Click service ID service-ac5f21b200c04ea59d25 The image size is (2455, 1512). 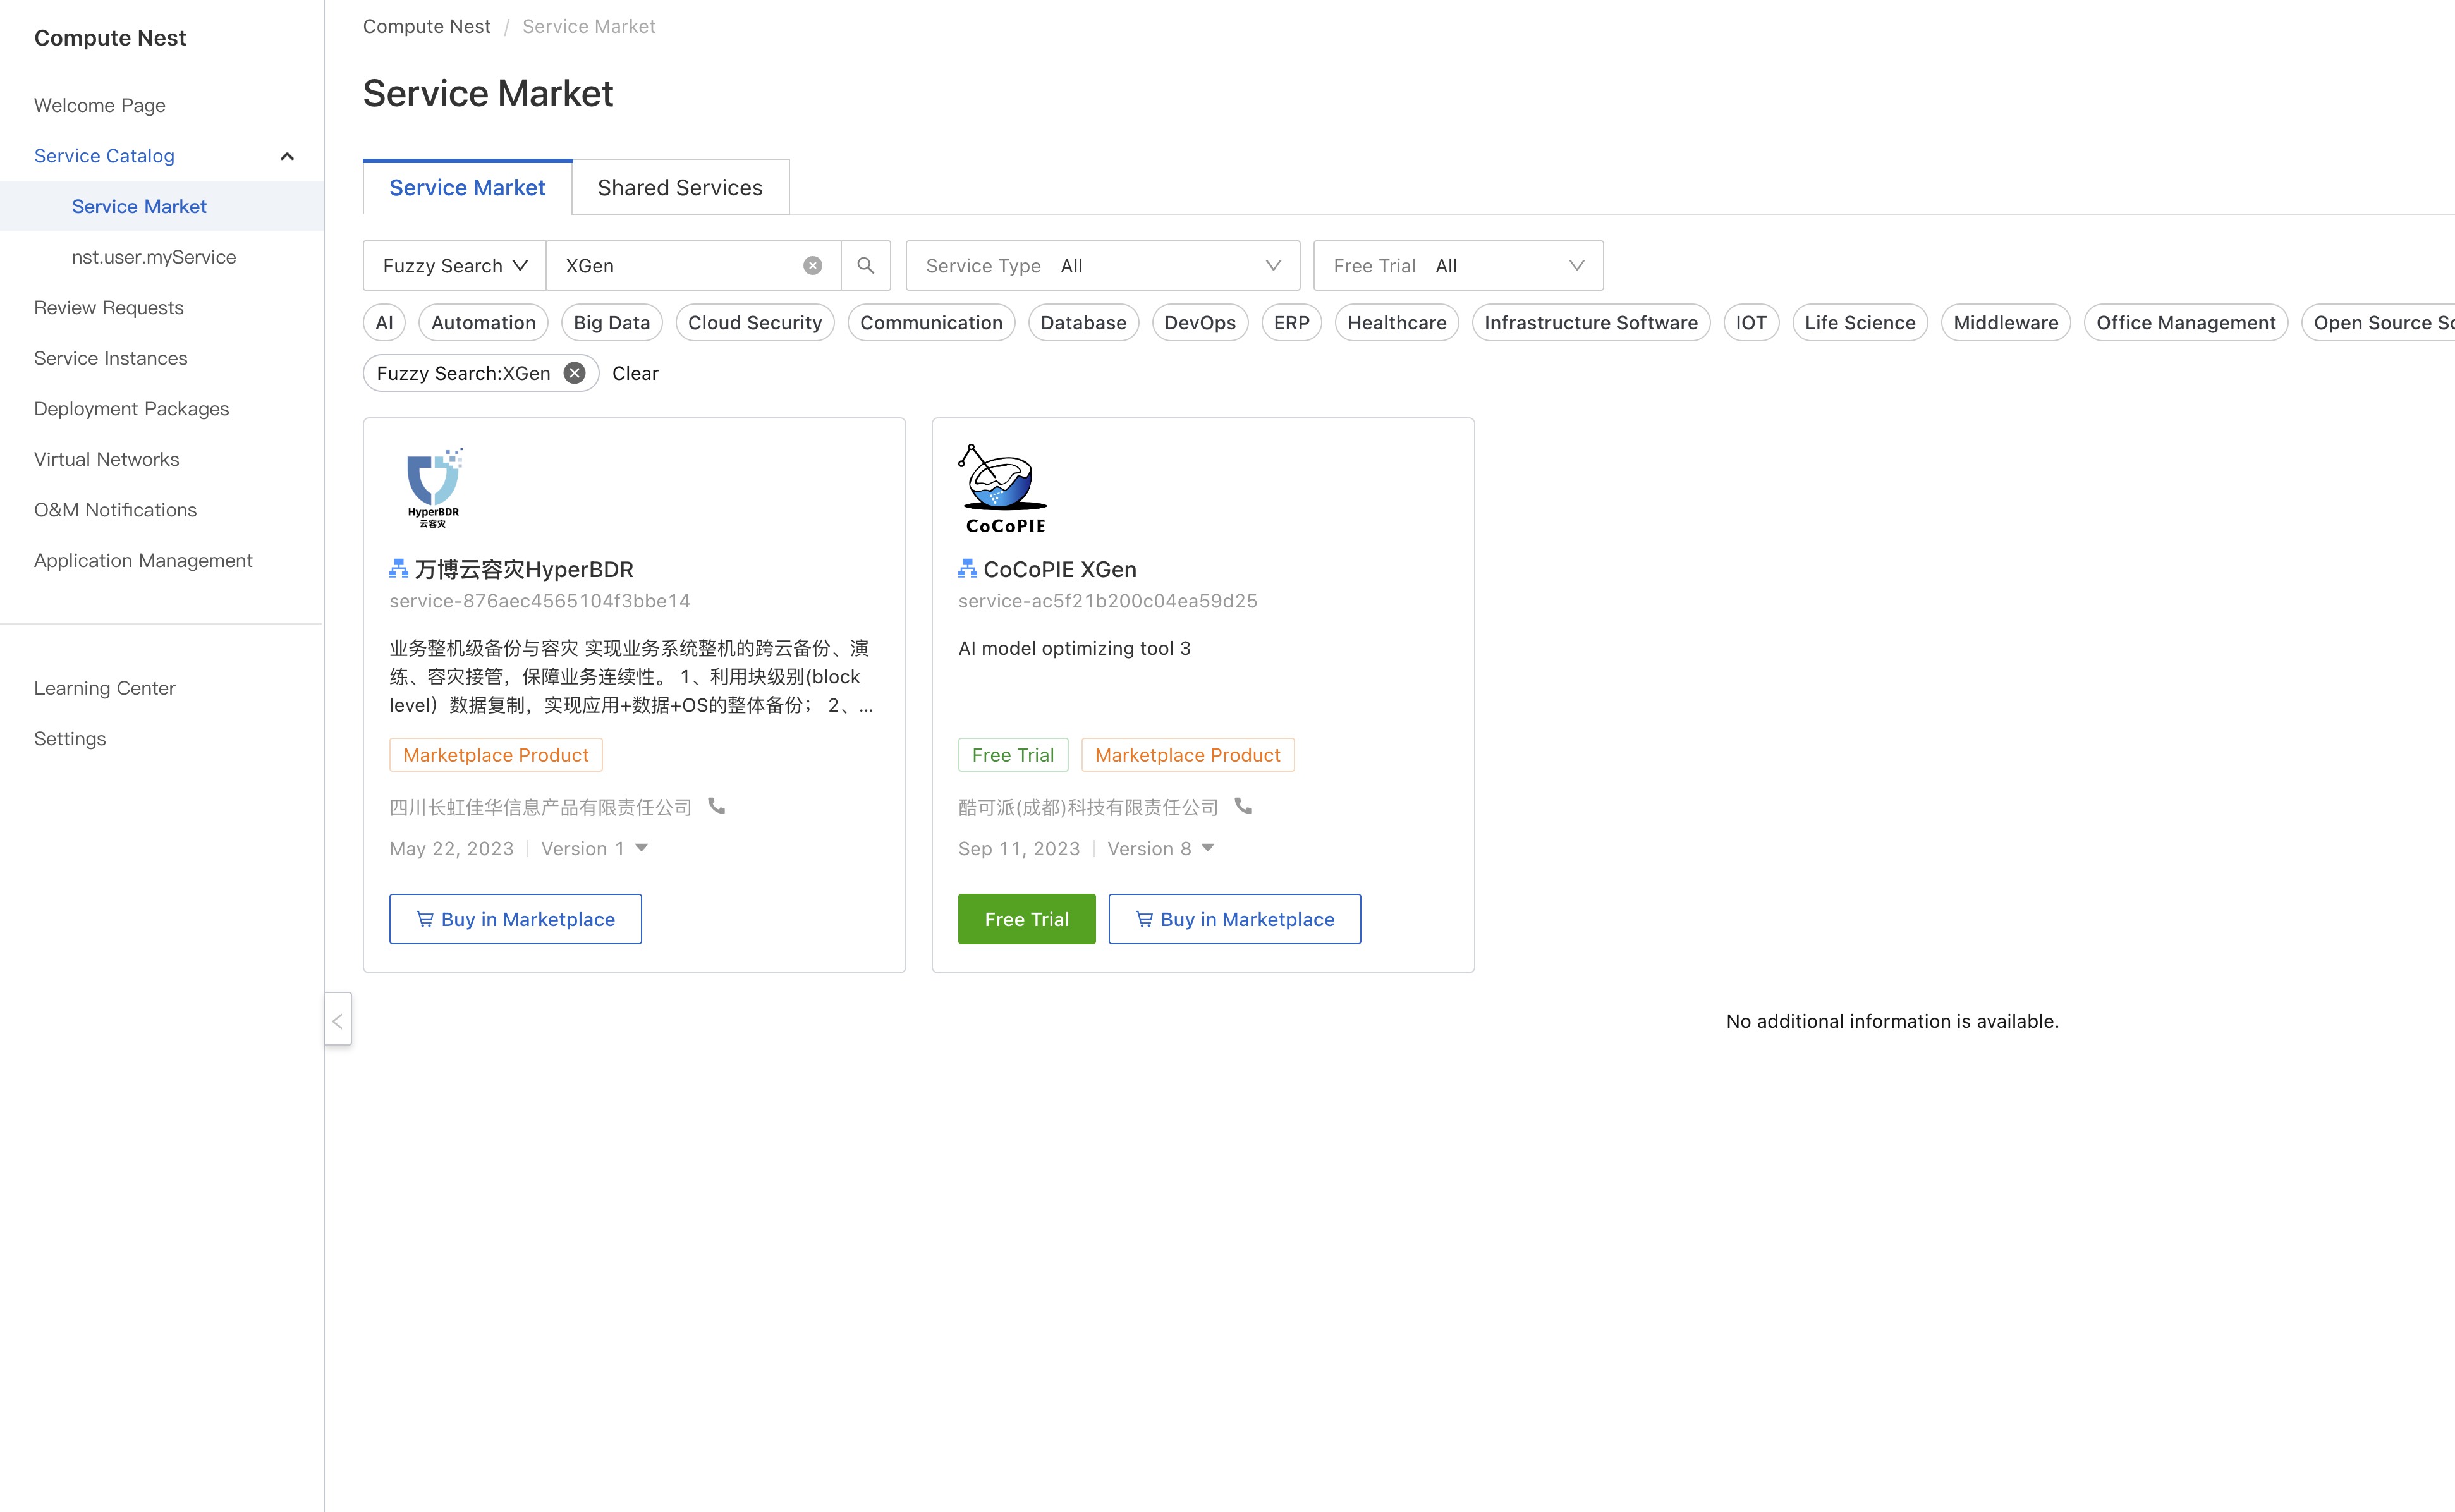(x=1108, y=601)
